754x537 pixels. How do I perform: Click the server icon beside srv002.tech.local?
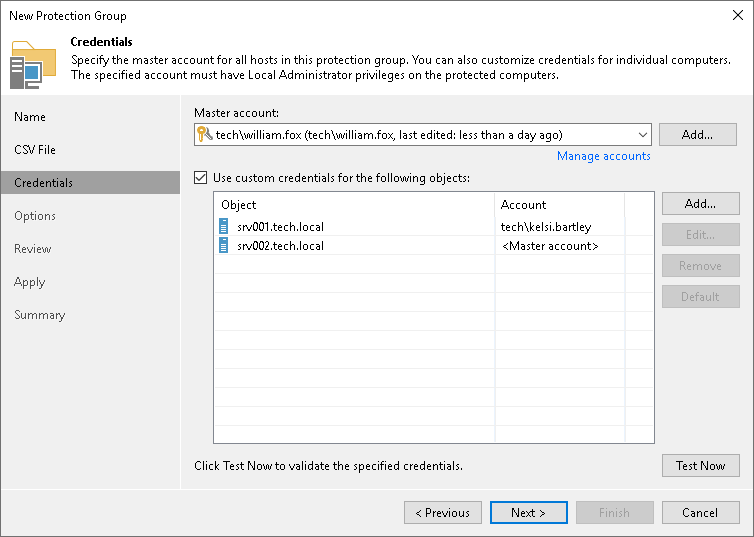pos(224,245)
